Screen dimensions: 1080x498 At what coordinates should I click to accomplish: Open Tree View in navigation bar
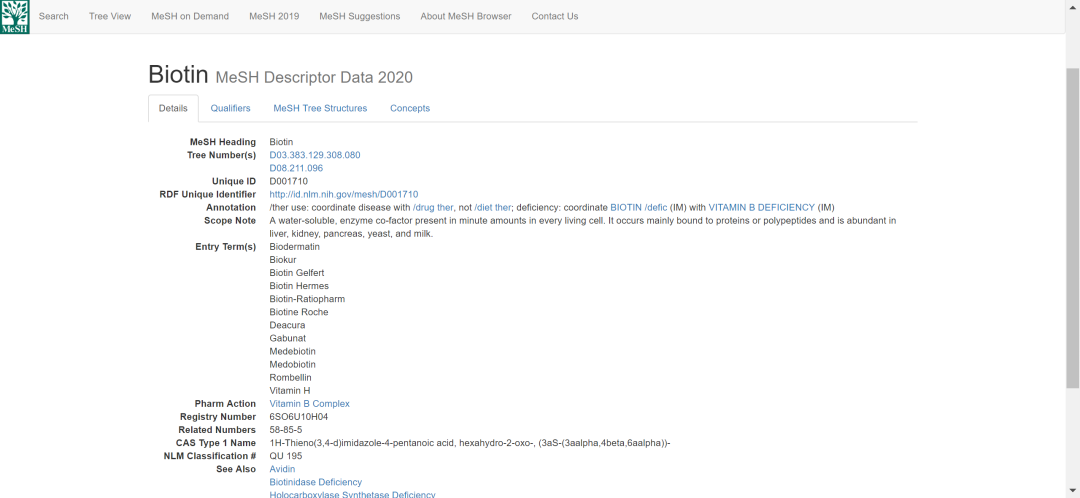point(110,16)
